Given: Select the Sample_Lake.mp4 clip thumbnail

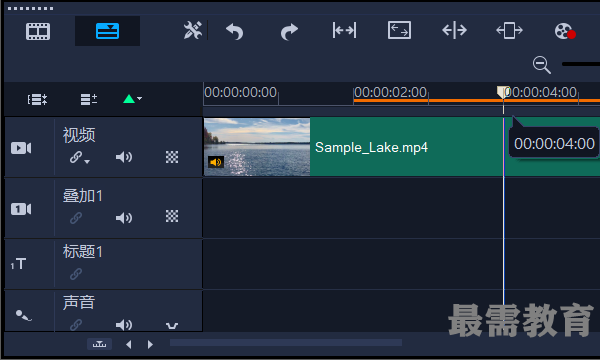Looking at the screenshot, I should pyautogui.click(x=257, y=147).
